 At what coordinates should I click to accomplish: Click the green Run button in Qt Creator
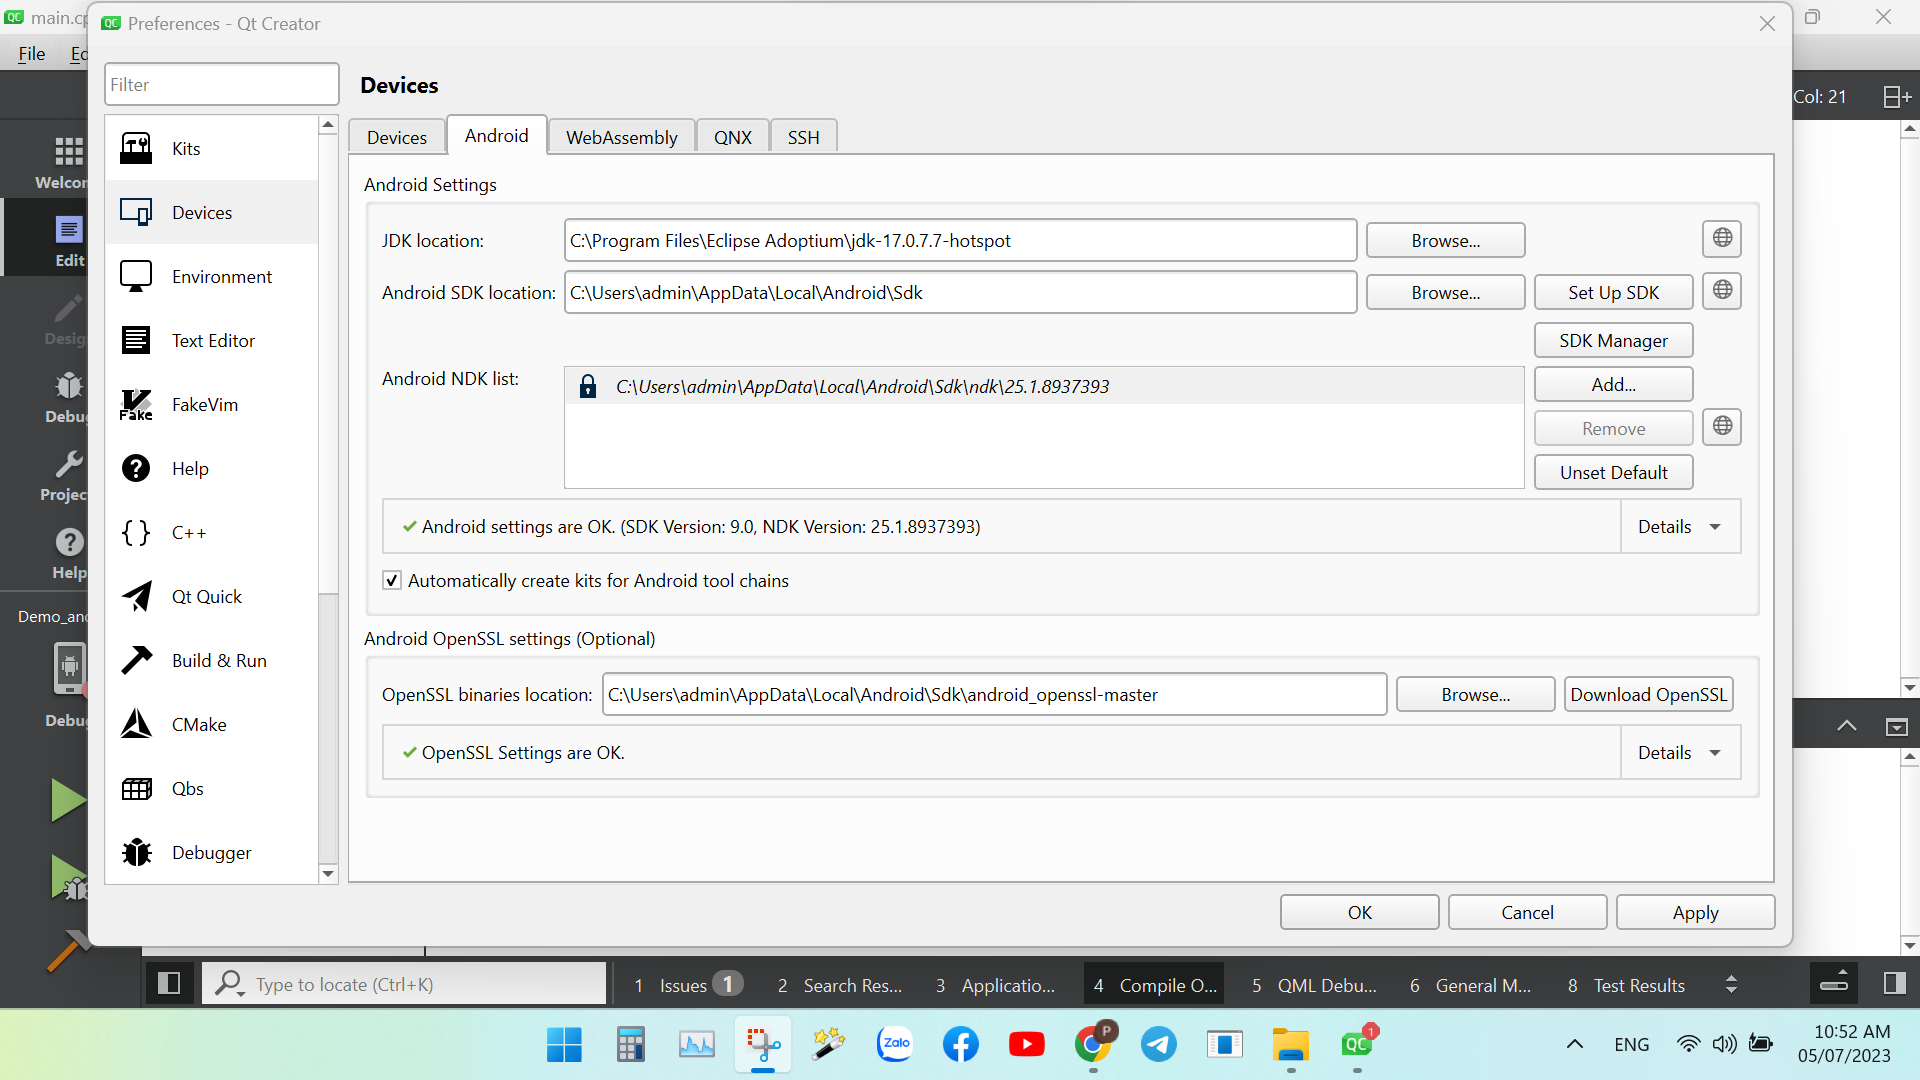pos(68,800)
